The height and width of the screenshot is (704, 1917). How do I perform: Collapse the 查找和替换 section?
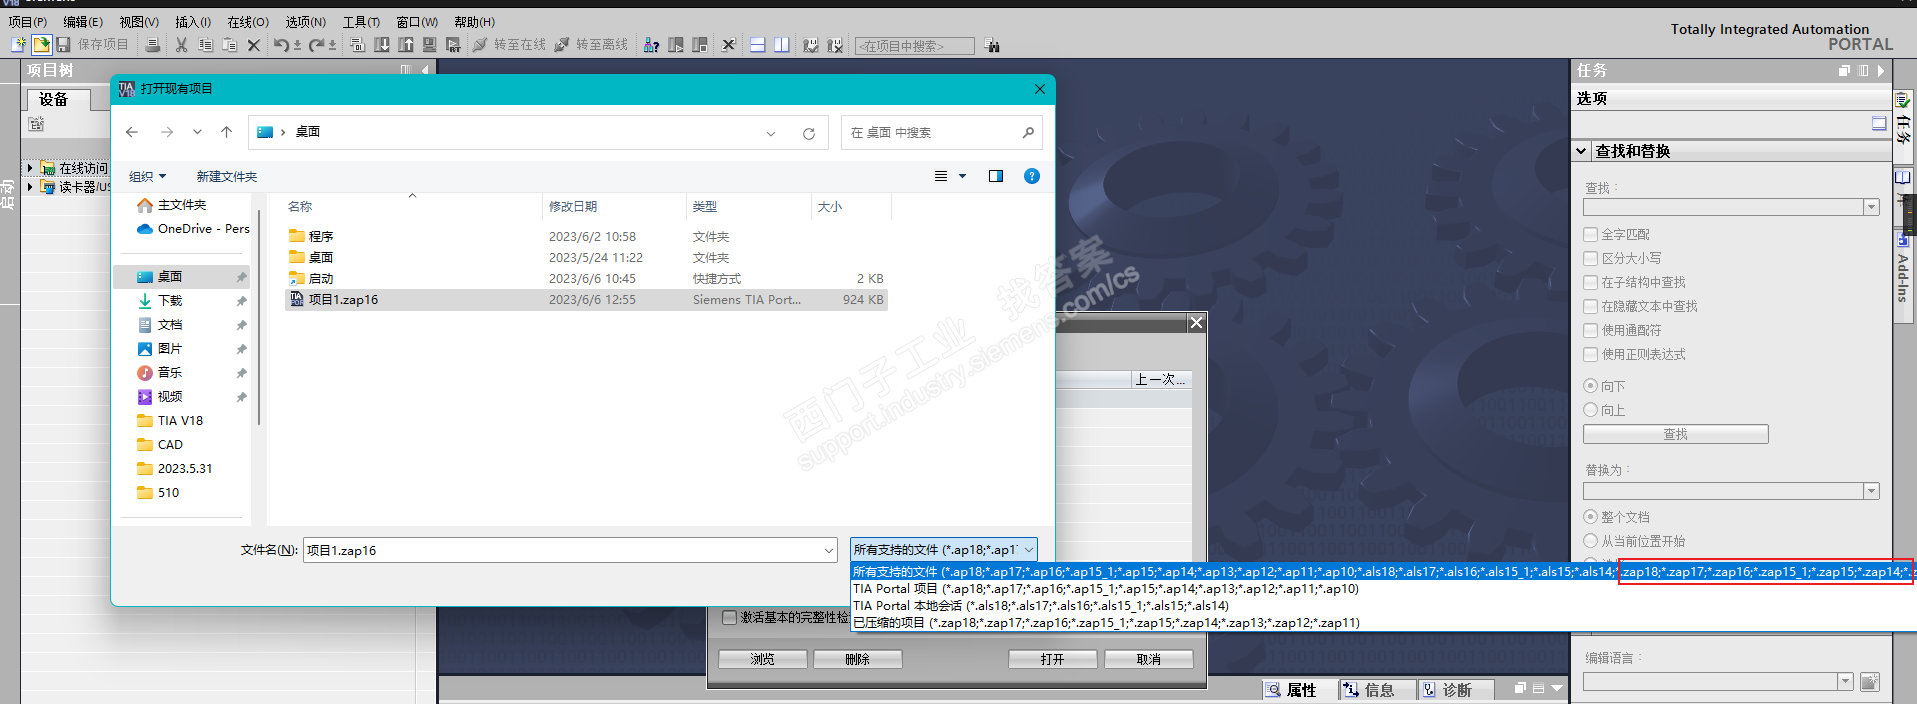tap(1581, 152)
